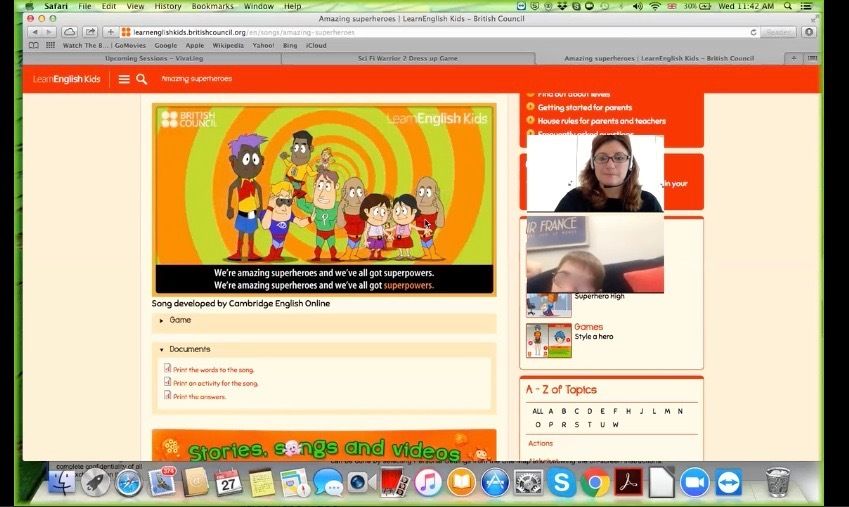Open the File menu
Screen dimensions: 849x507
tap(84, 6)
